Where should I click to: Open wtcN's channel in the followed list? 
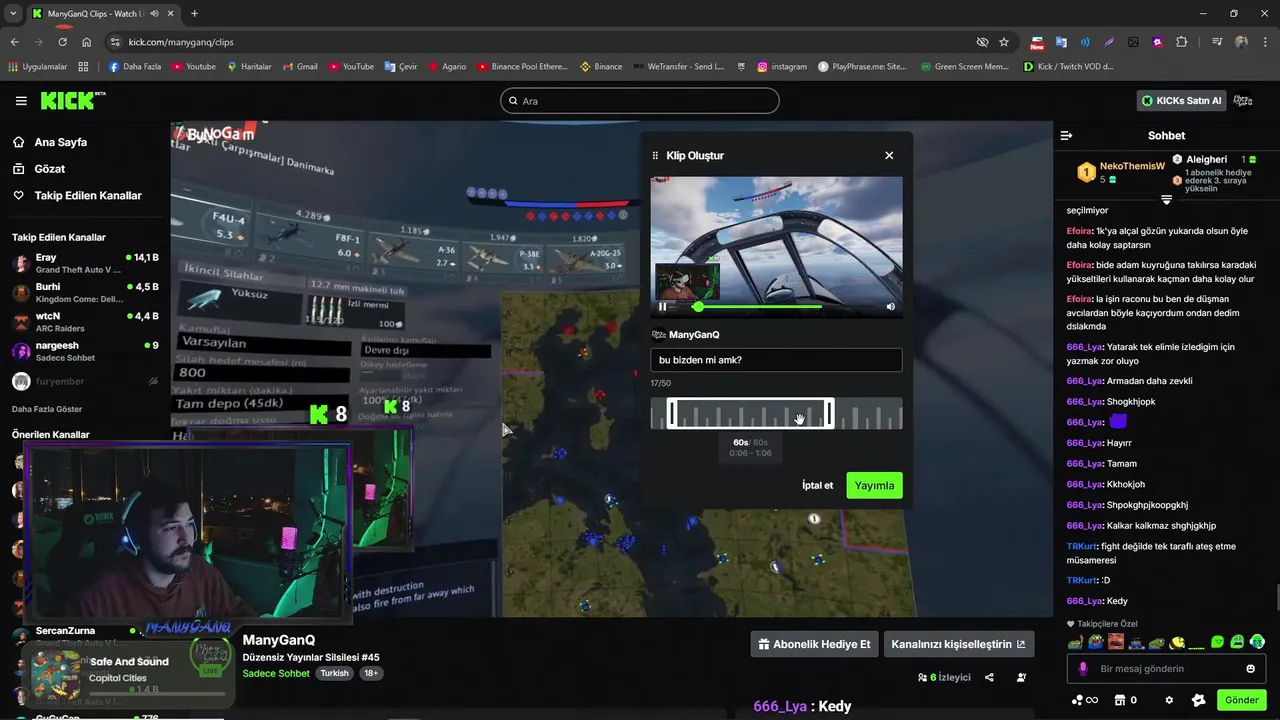pos(85,322)
